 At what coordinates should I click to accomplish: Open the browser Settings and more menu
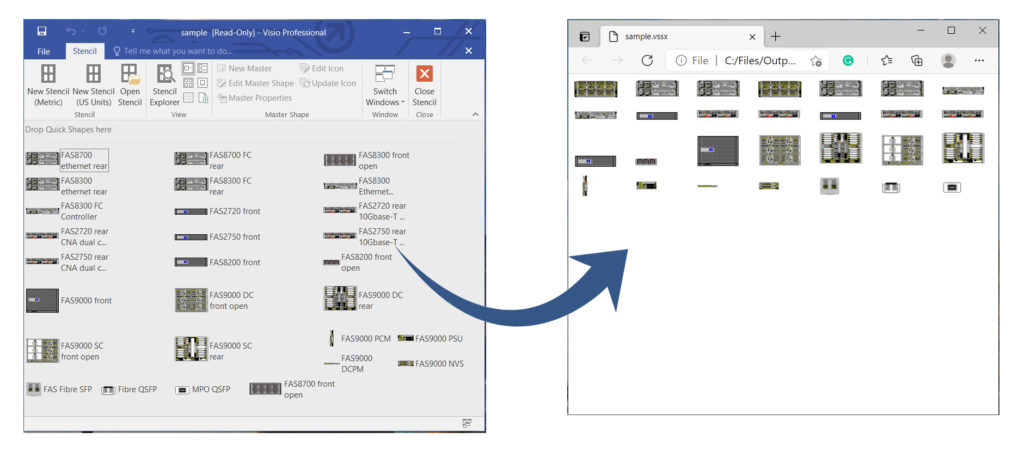pos(978,61)
